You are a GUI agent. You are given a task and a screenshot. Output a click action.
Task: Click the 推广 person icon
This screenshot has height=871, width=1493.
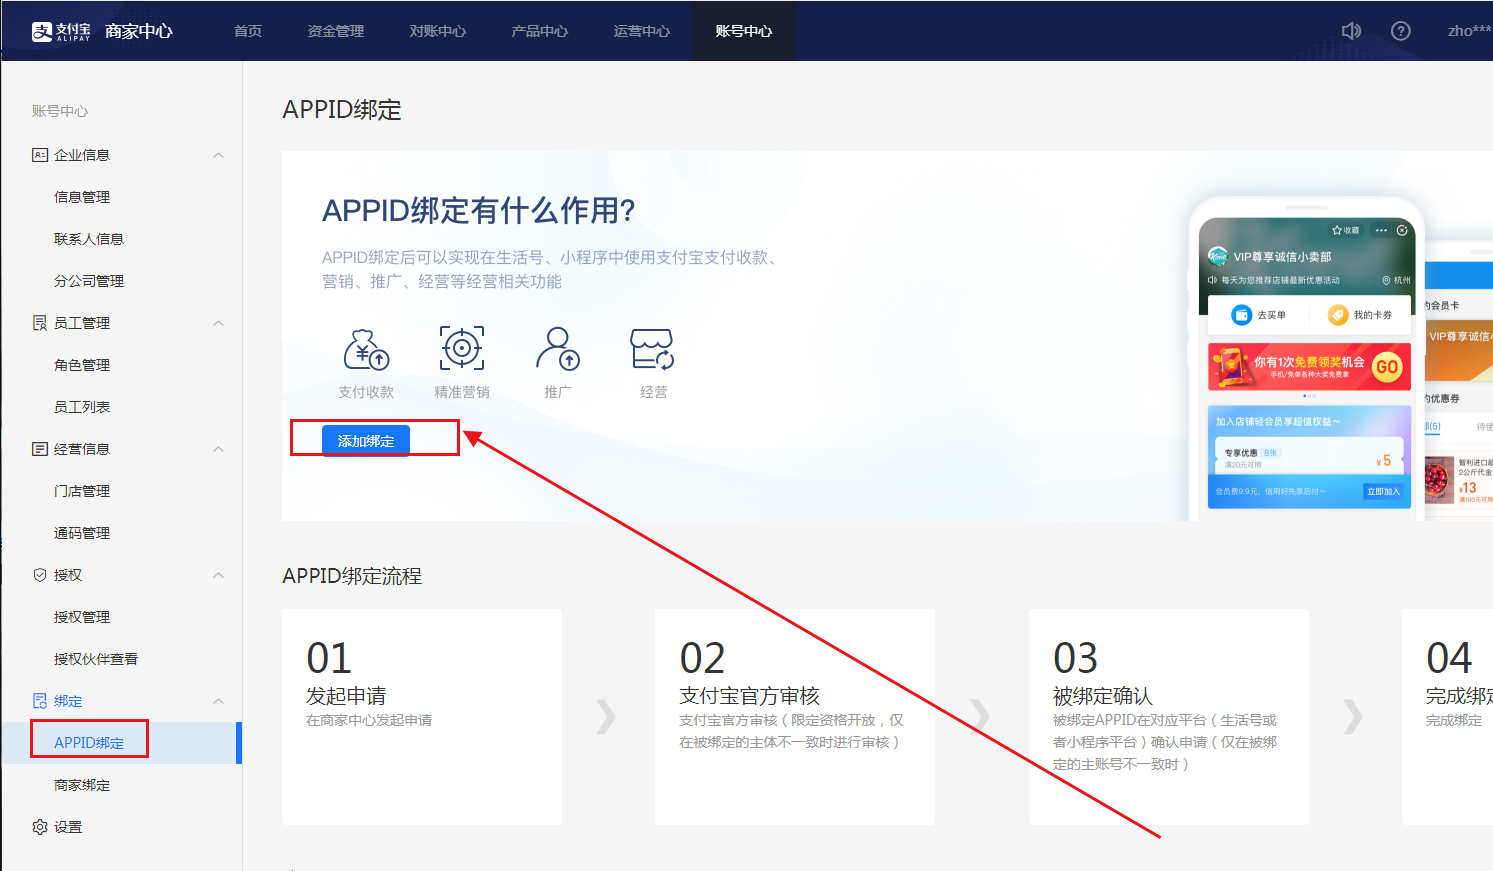tap(558, 348)
